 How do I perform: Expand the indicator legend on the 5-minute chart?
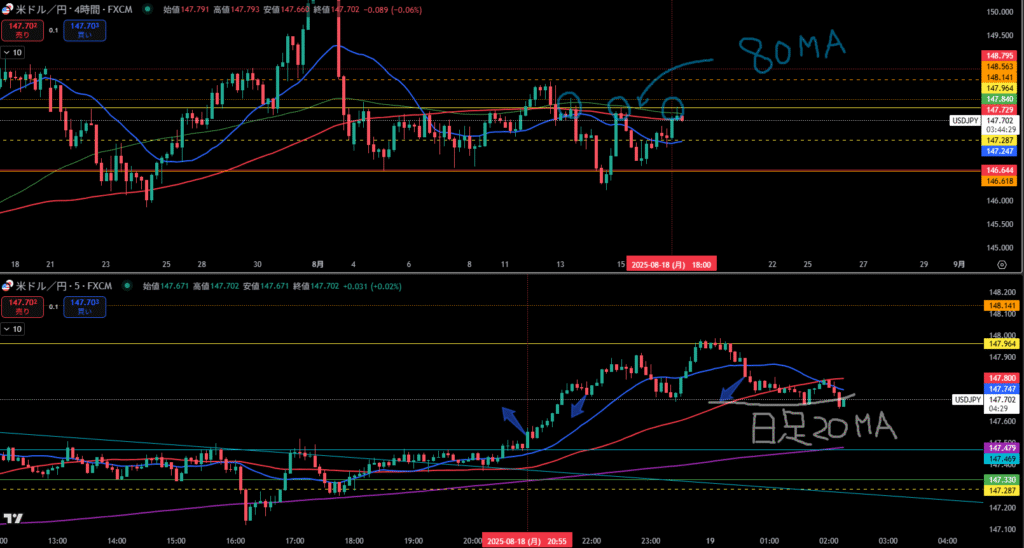[x=14, y=327]
